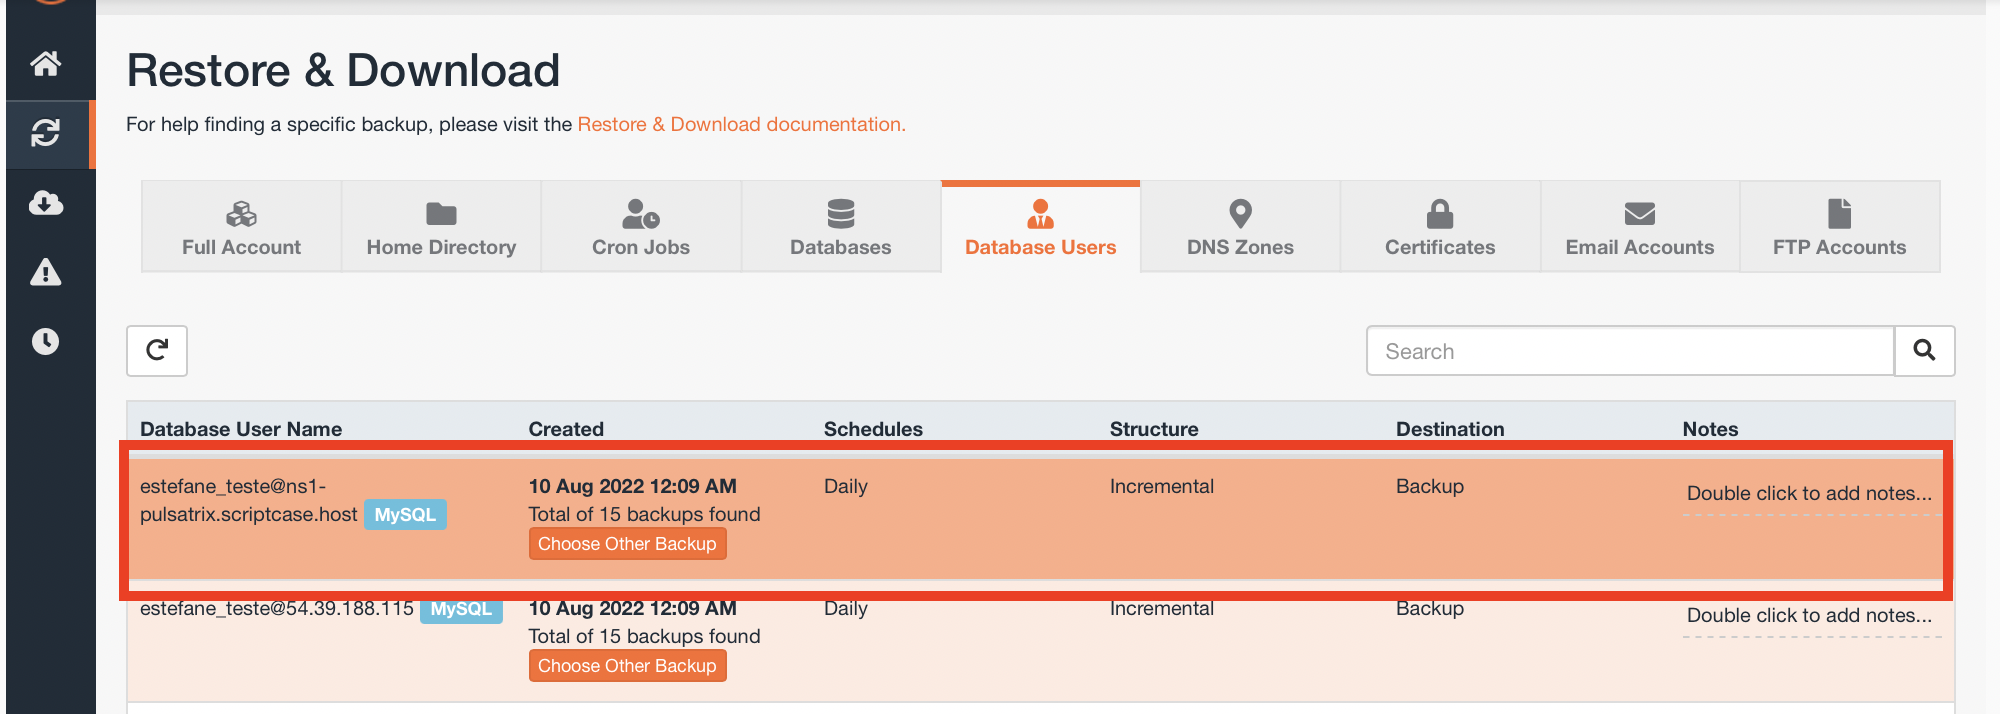
Task: Click the cloud download sidebar icon
Action: [x=46, y=203]
